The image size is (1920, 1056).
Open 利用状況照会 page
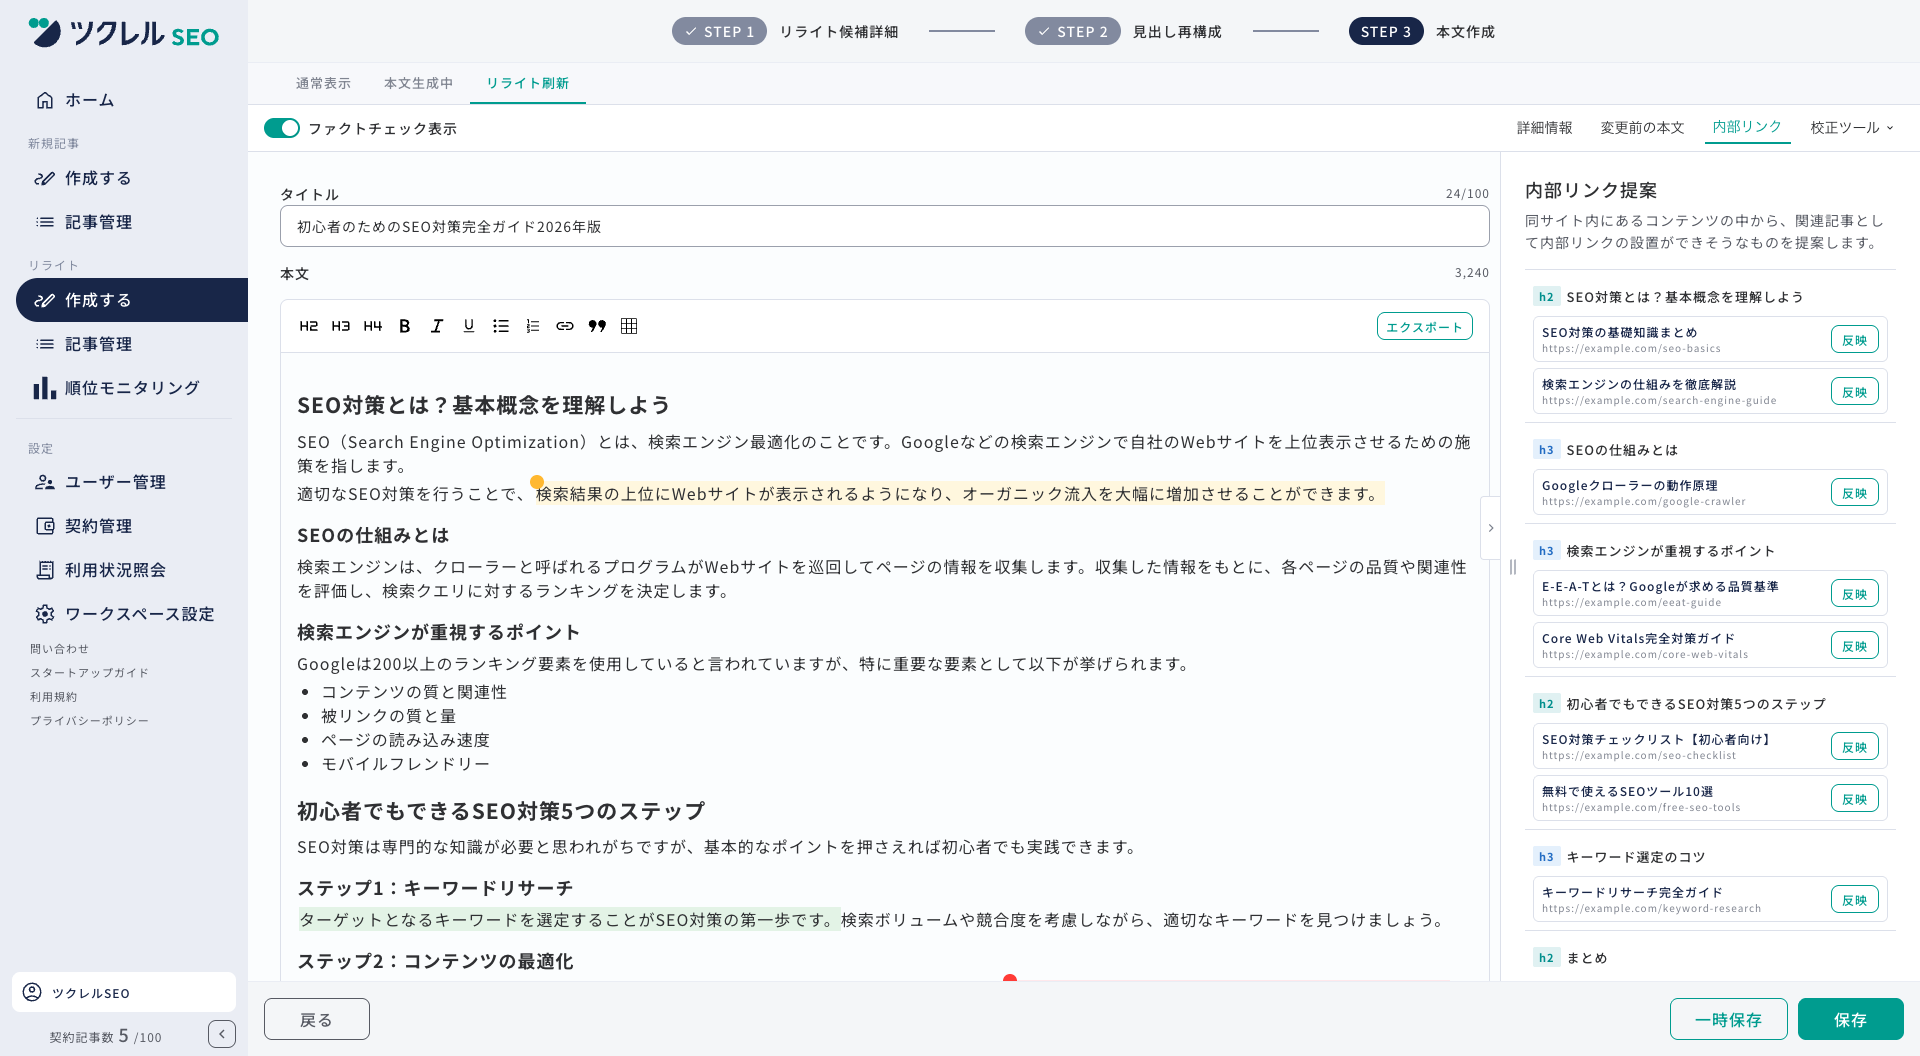124,570
